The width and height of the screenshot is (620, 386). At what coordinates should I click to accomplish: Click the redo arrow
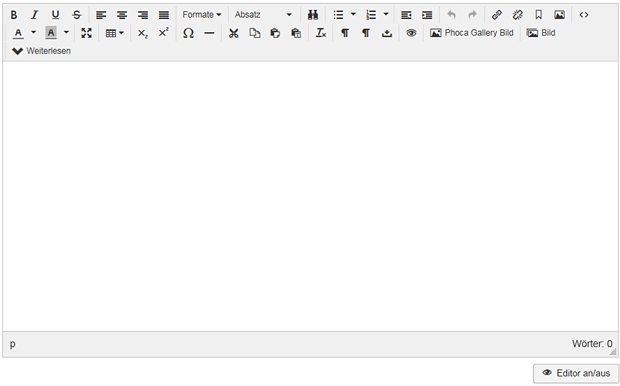(473, 15)
